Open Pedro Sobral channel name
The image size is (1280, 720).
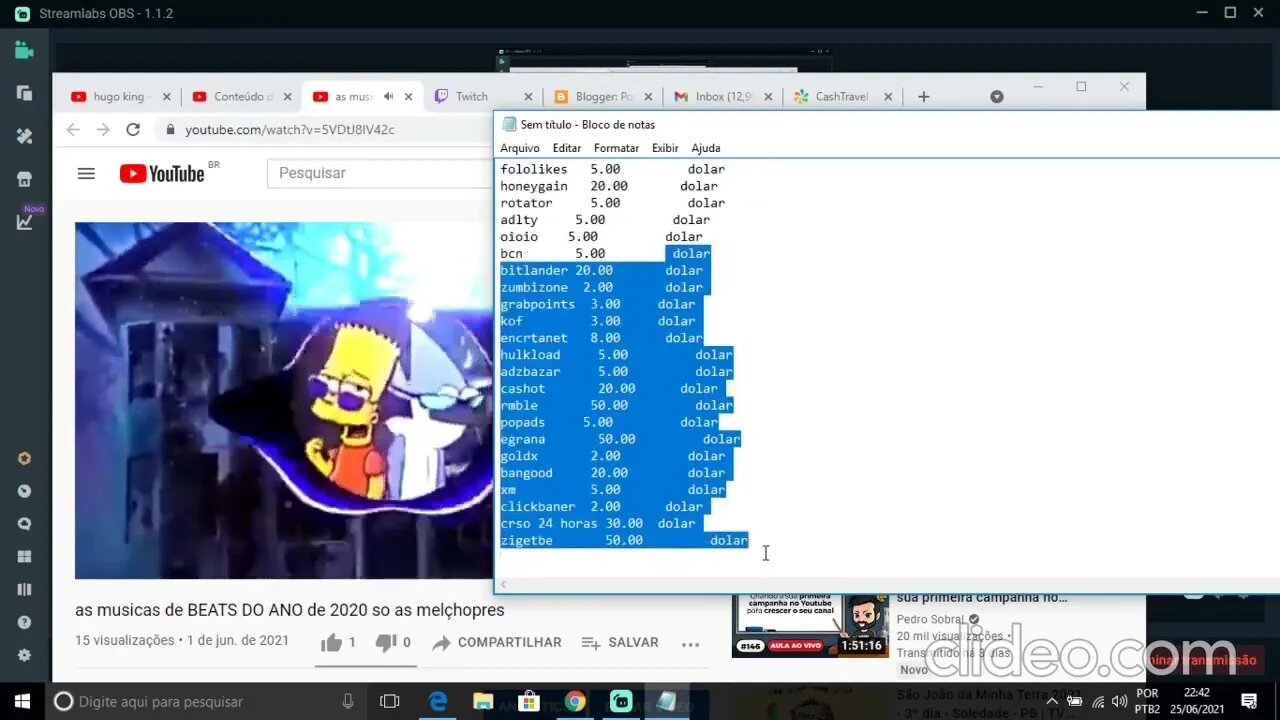pyautogui.click(x=931, y=619)
